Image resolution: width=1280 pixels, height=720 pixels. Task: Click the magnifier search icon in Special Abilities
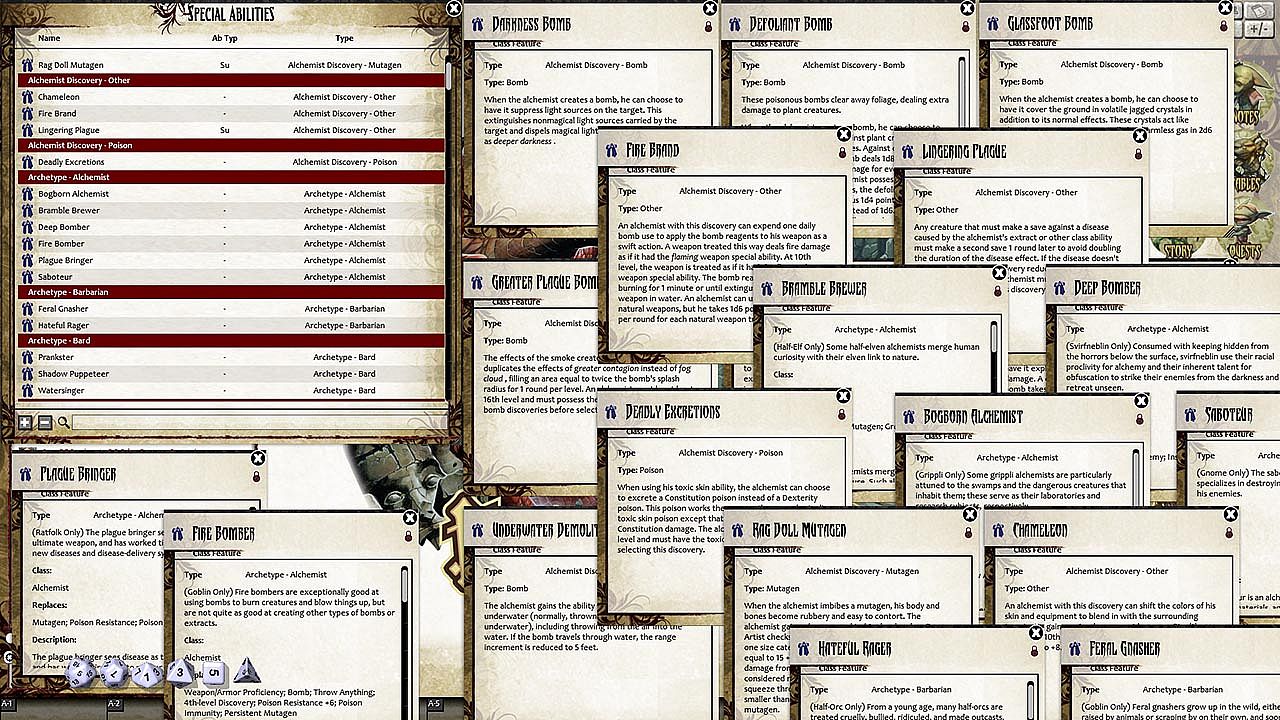[63, 423]
